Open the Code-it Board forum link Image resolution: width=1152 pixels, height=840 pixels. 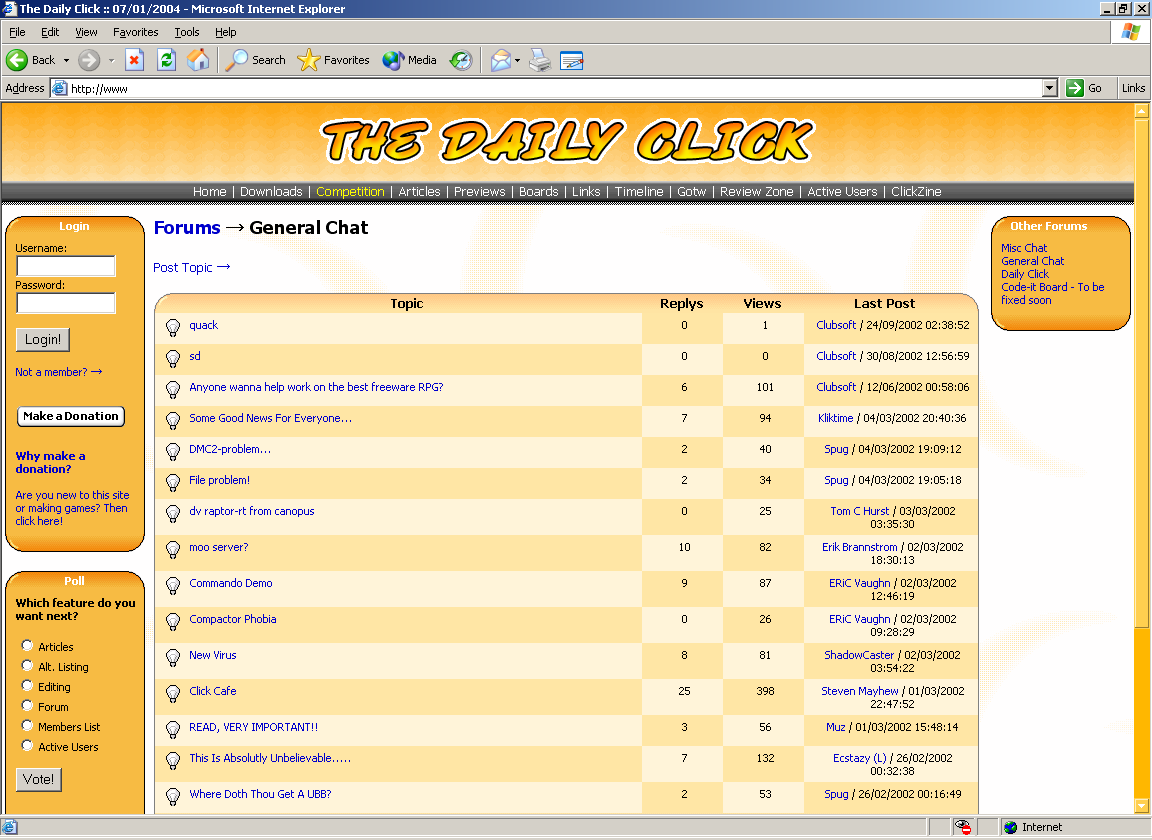[x=1052, y=293]
